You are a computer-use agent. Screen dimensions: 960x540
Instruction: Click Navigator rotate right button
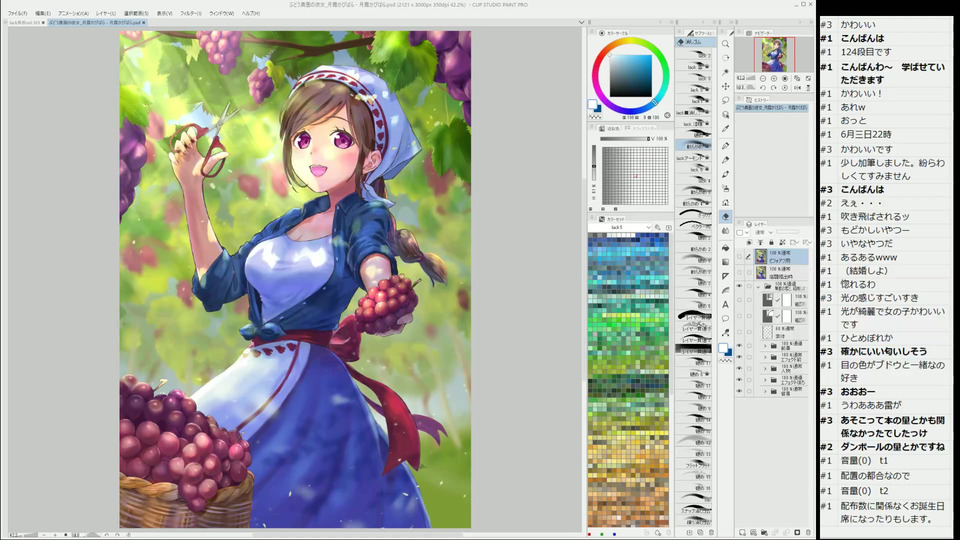[774, 88]
